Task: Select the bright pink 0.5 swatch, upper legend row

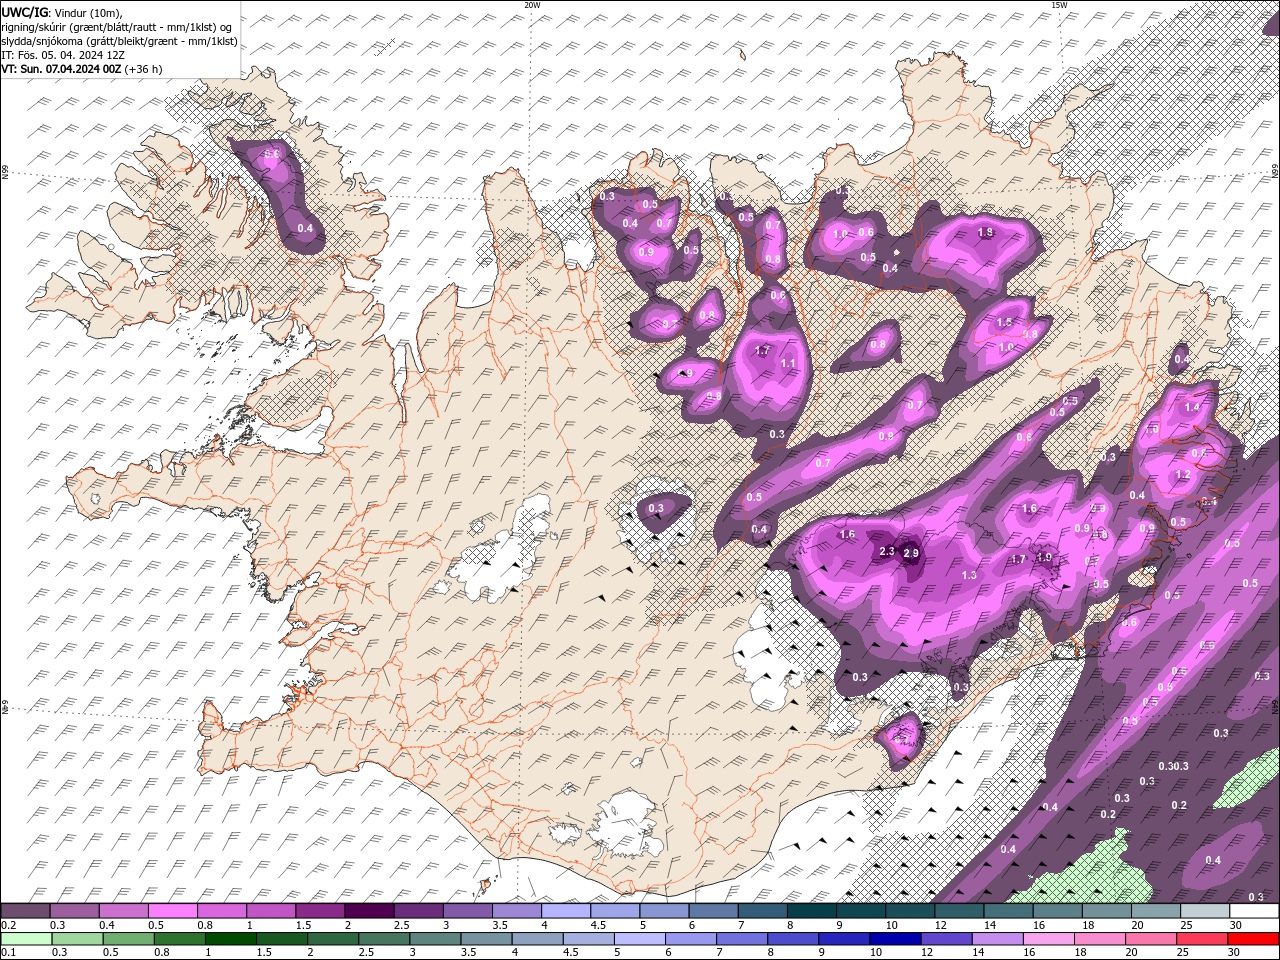Action: tap(172, 911)
